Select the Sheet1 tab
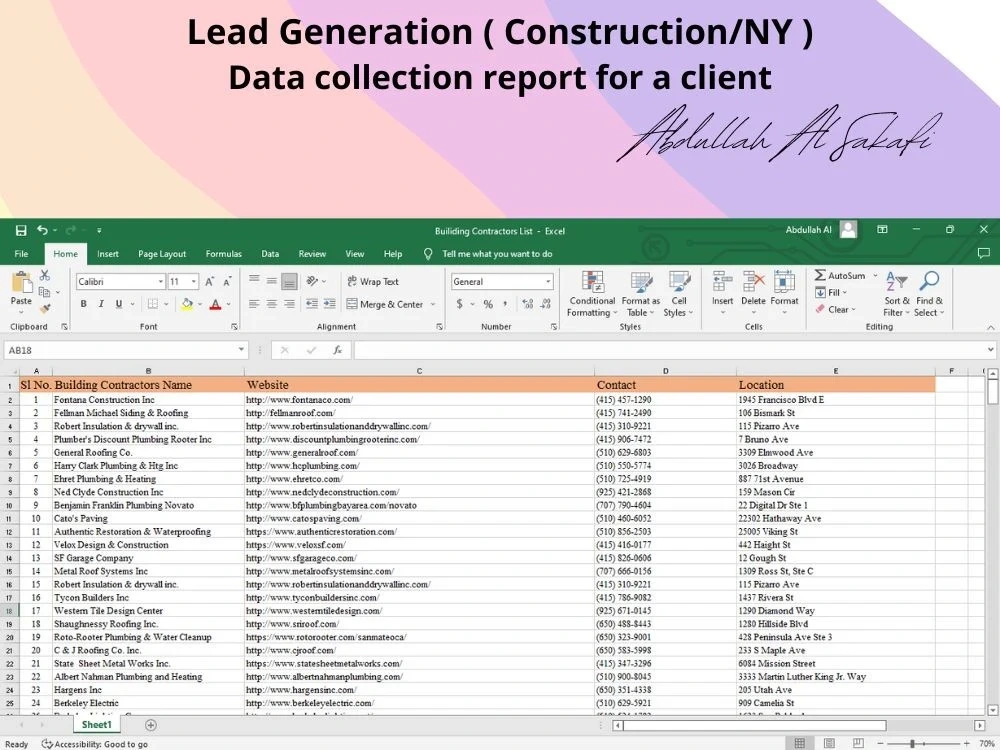1000x750 pixels. tap(96, 724)
